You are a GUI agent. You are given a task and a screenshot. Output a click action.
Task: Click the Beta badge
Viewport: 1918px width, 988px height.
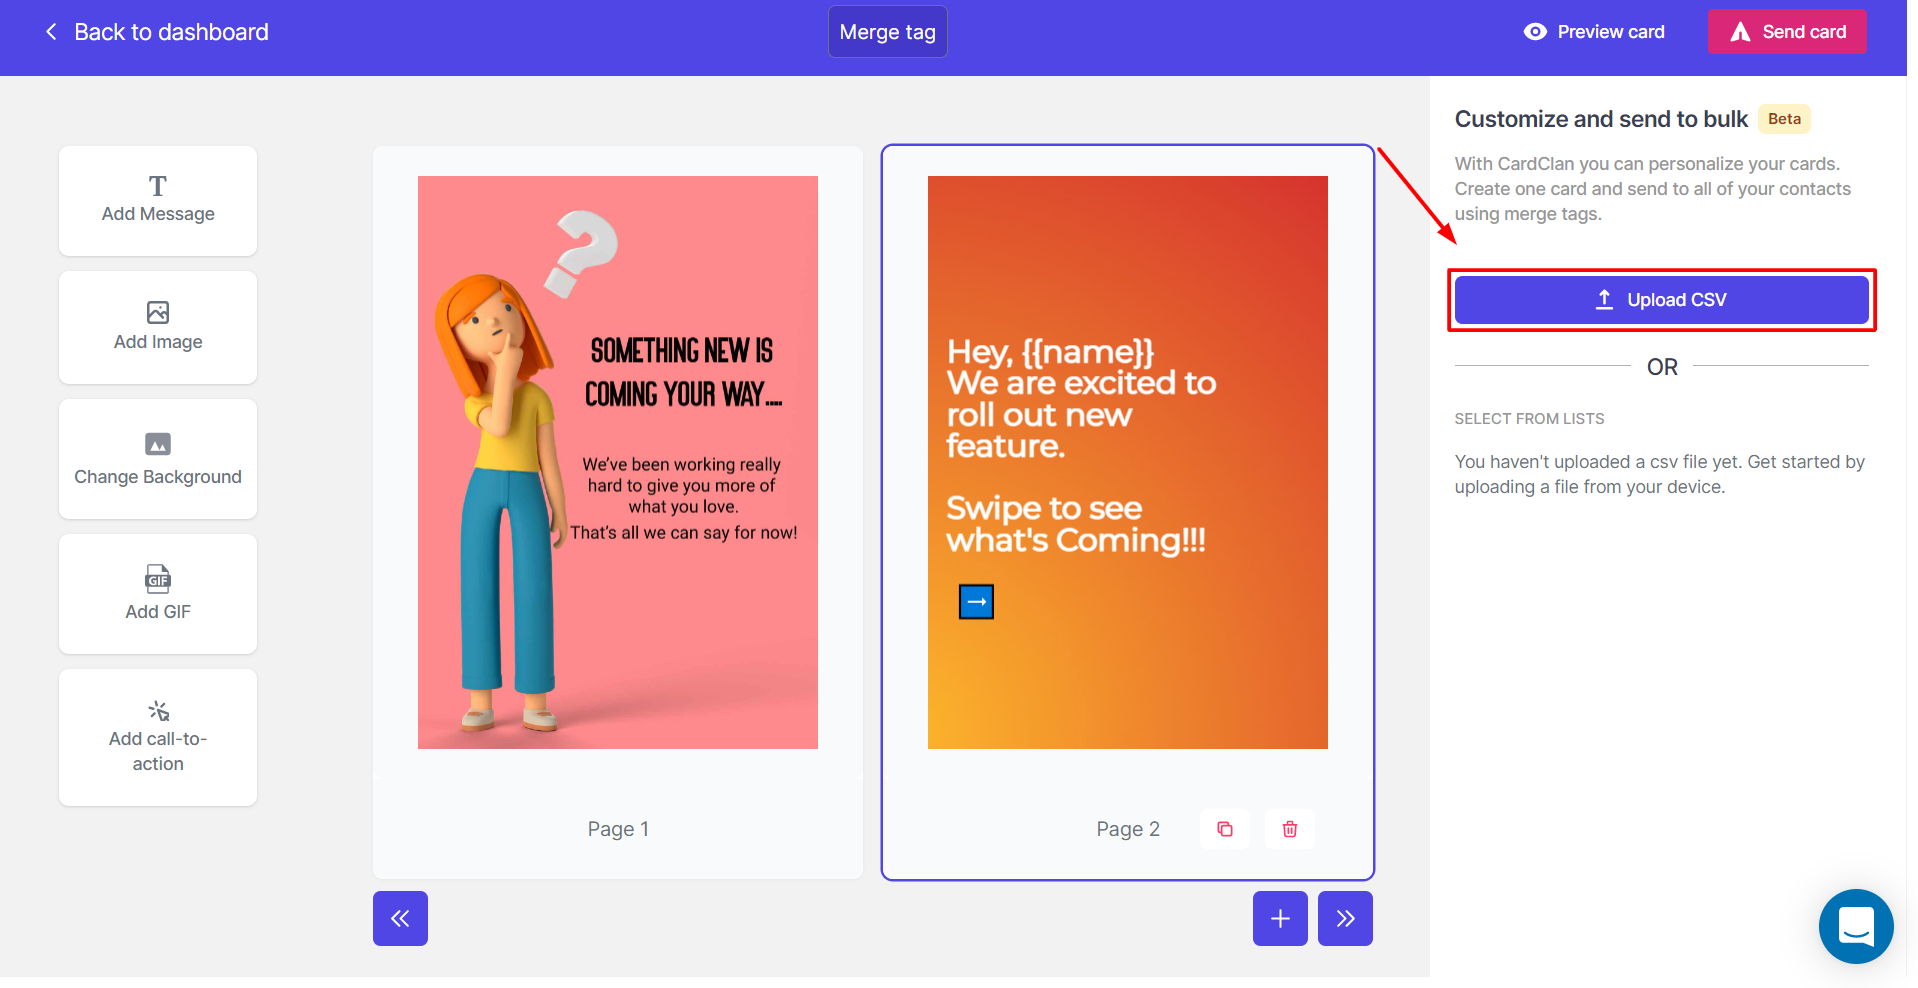click(x=1784, y=119)
